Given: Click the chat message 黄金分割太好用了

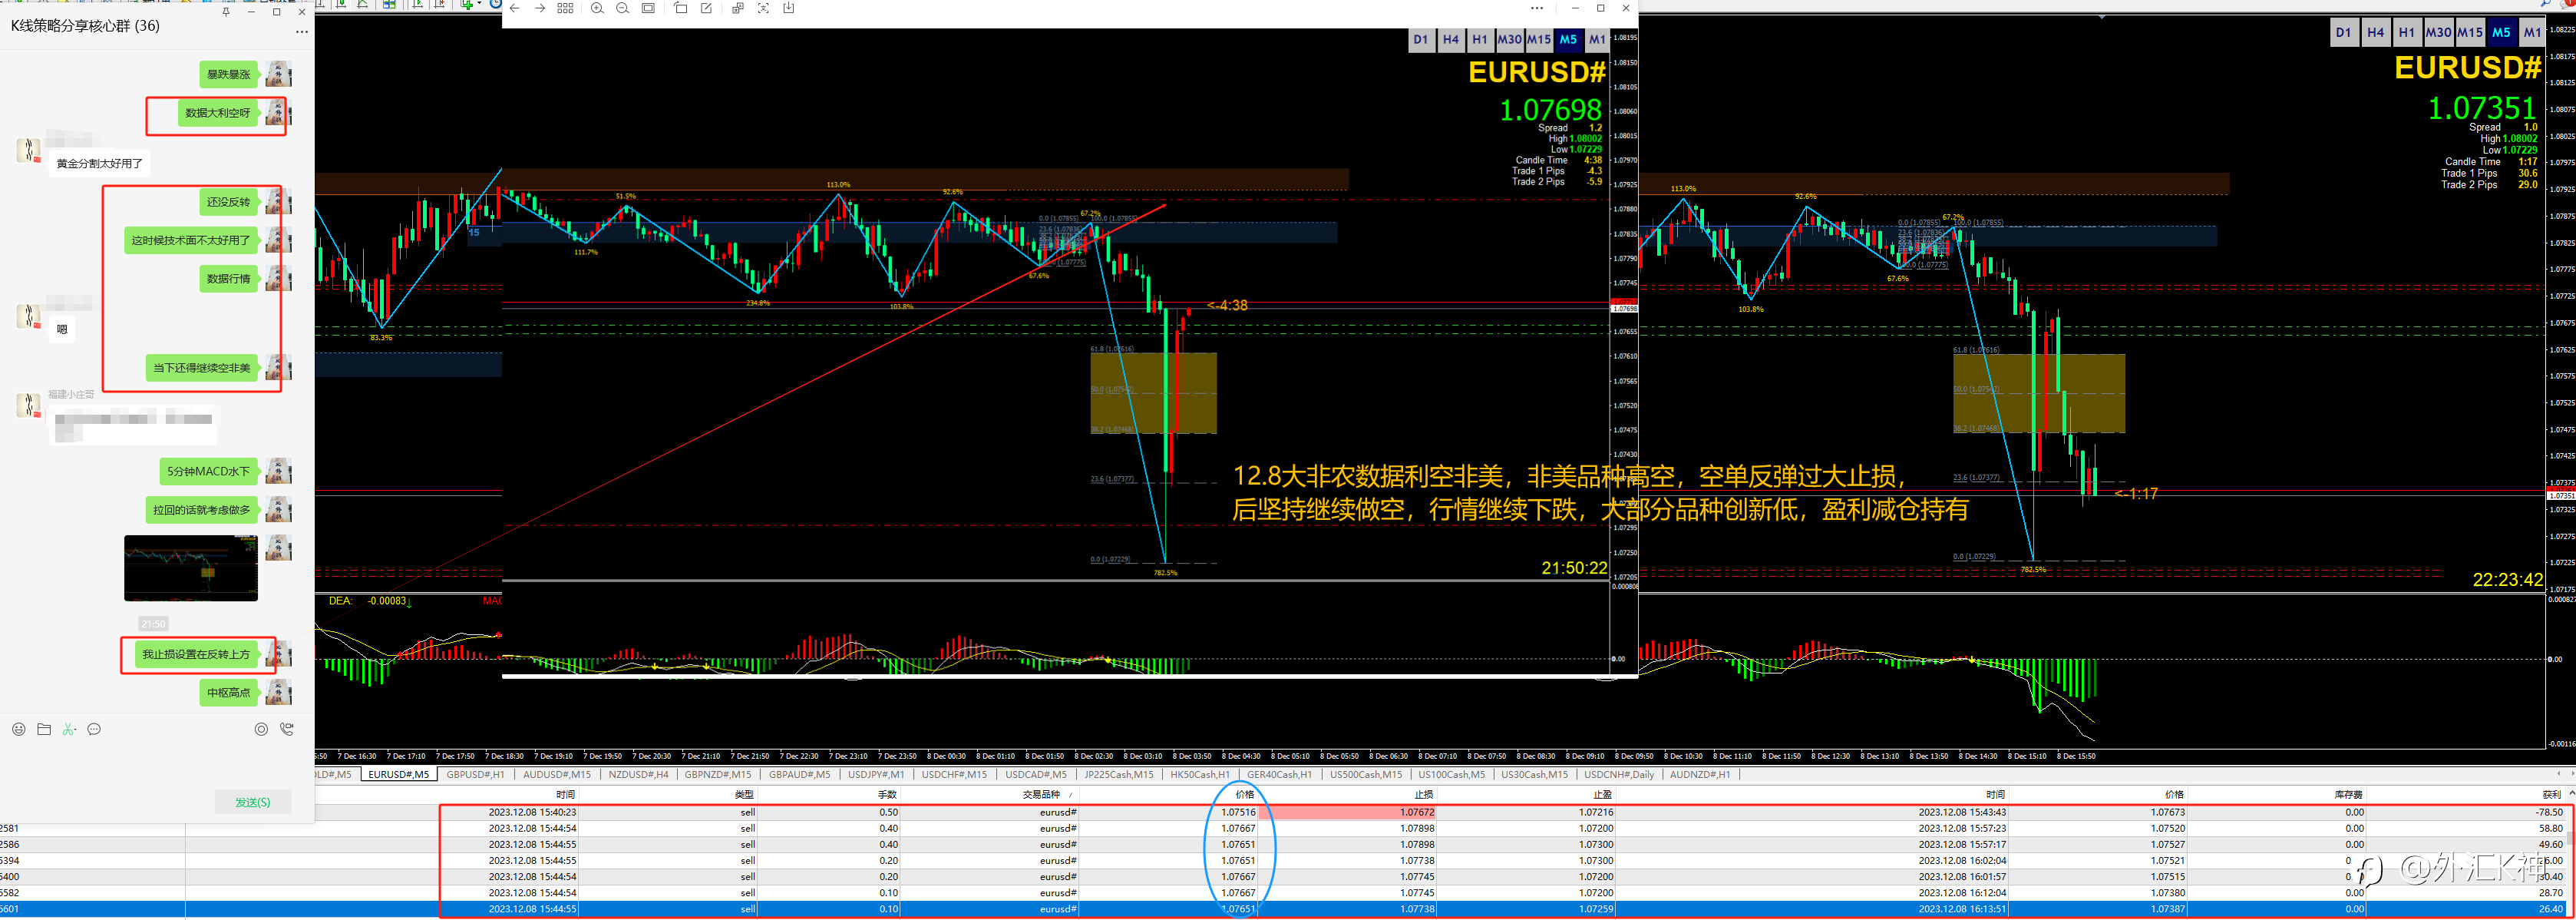Looking at the screenshot, I should 100,164.
